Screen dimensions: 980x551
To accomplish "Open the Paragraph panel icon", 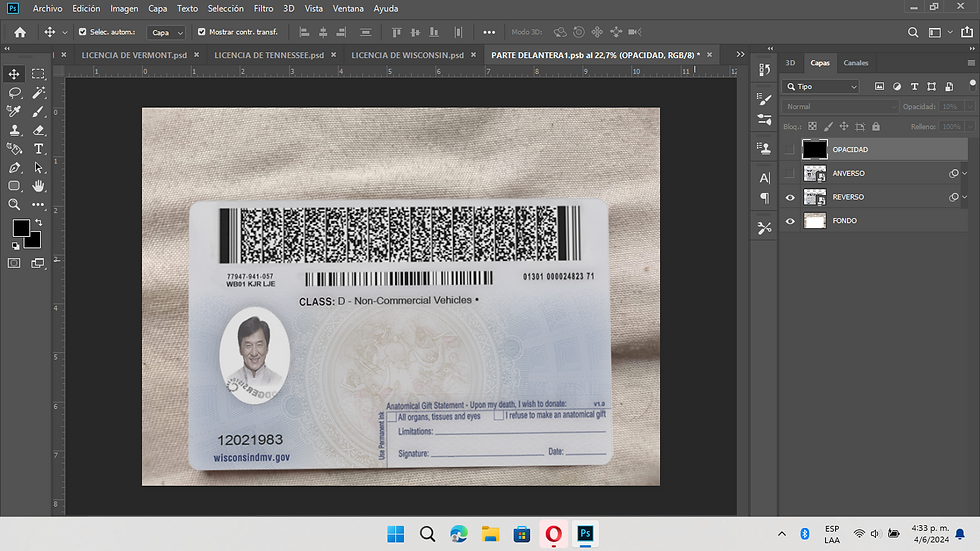I will point(764,198).
